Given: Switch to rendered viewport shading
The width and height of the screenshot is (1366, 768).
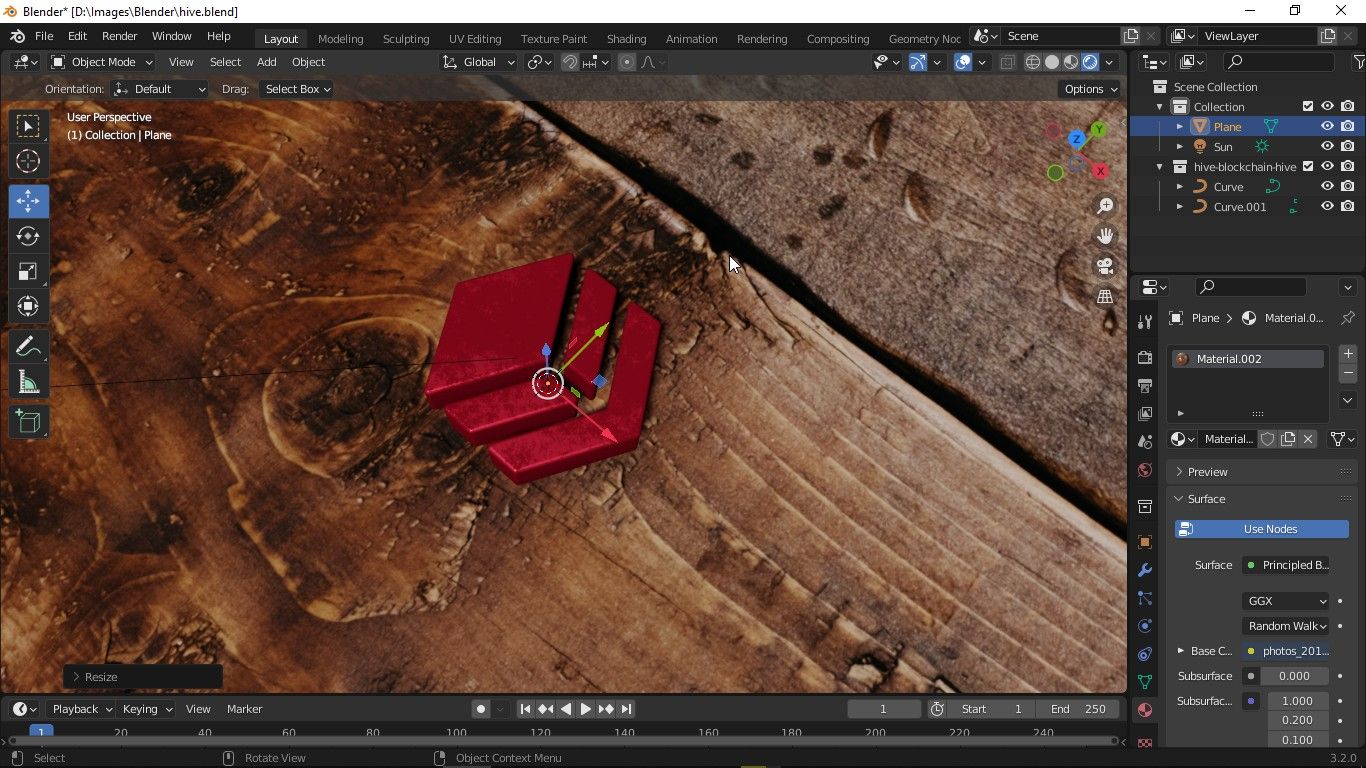Looking at the screenshot, I should [1090, 62].
